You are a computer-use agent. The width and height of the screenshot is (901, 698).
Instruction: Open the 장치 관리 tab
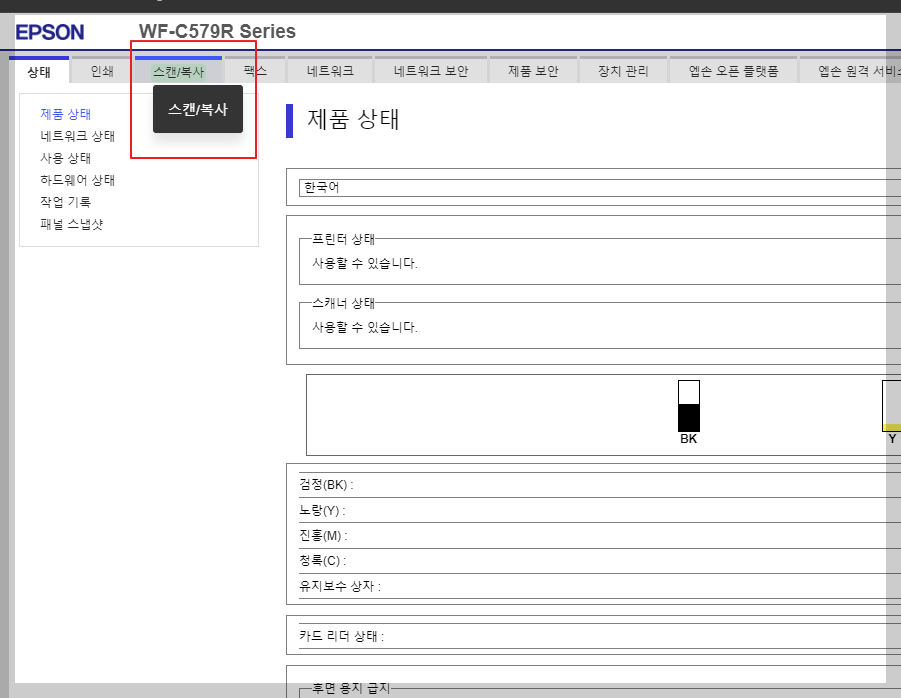(623, 71)
